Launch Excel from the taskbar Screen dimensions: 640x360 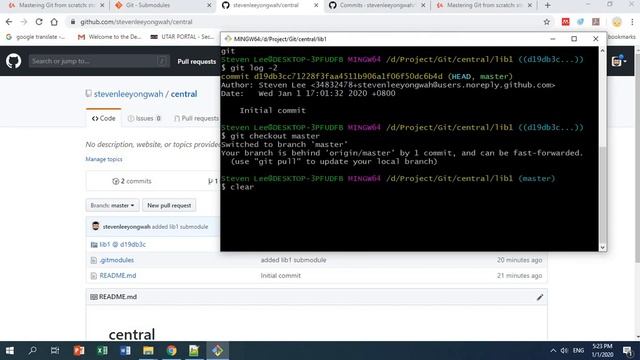(102, 351)
